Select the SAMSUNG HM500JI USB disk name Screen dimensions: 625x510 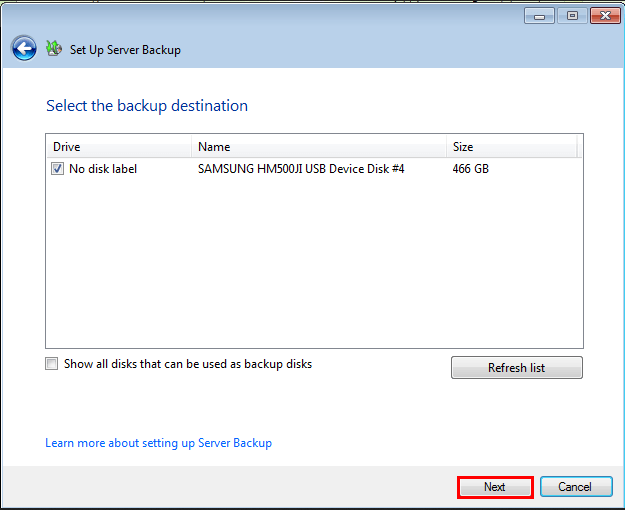tap(301, 169)
